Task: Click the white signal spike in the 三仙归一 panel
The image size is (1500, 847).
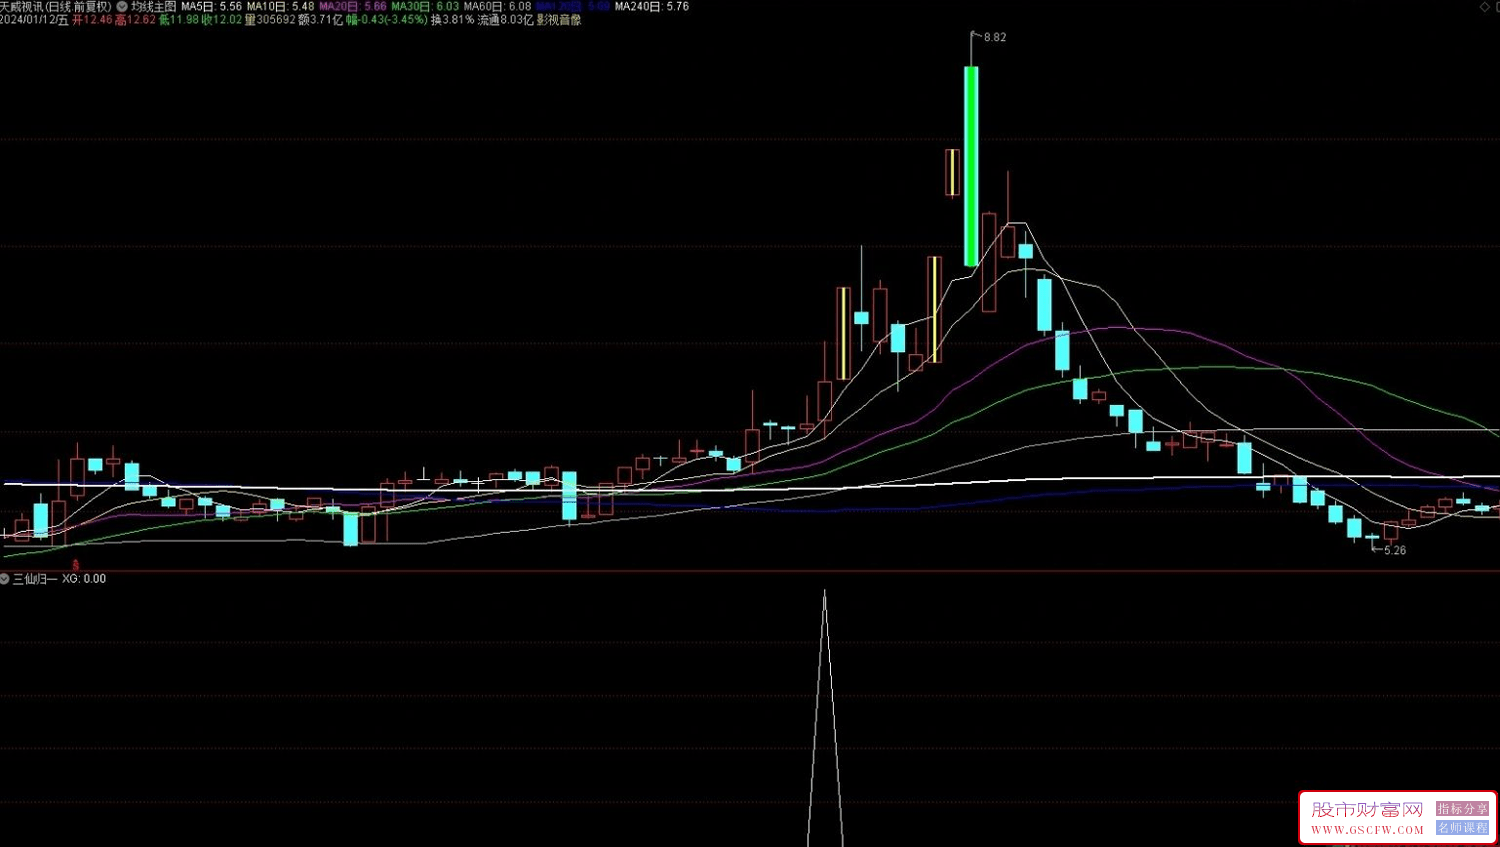Action: (825, 718)
